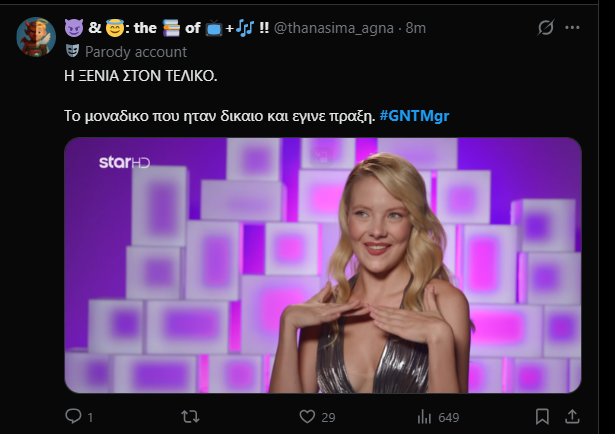The width and height of the screenshot is (615, 434).
Task: Click the tweet text 'Η ΞΕΝΙΑ ΣΤΟΝ ΤΕΛΙΚΟ.'
Action: pyautogui.click(x=142, y=75)
